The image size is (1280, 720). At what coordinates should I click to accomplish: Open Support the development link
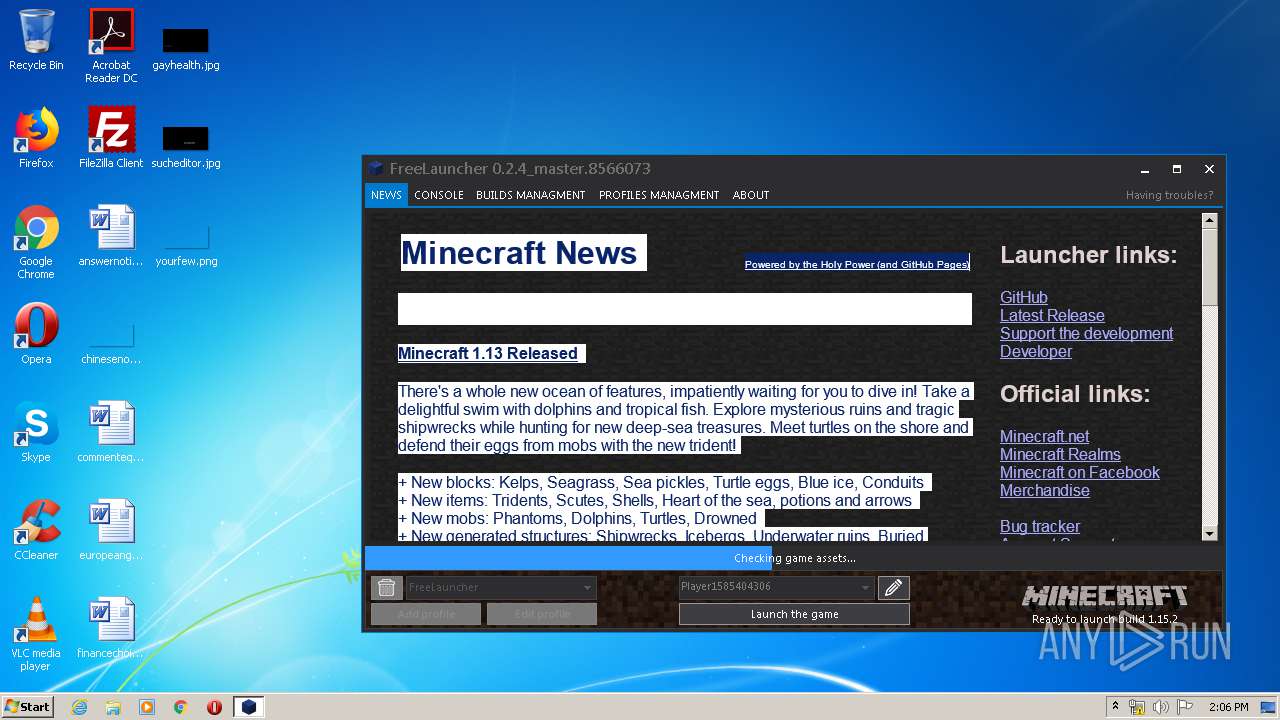click(1086, 333)
